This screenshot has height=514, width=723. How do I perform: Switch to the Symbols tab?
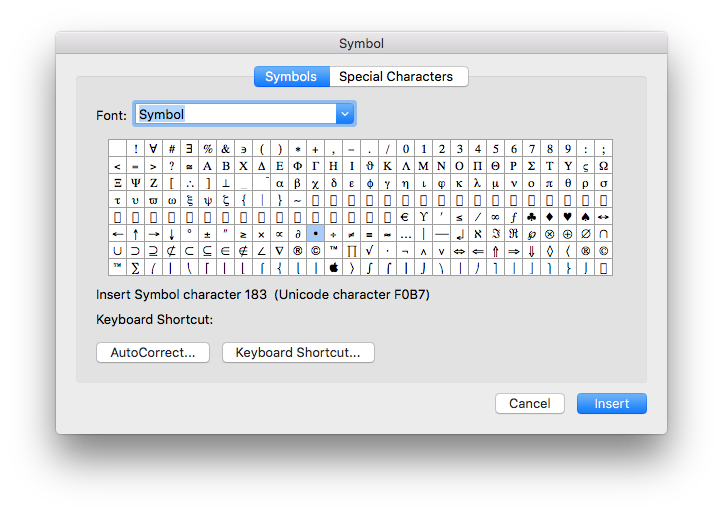pos(291,77)
